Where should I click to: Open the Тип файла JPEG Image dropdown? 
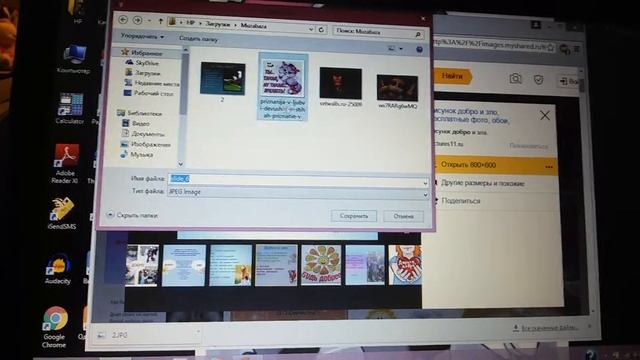click(298, 192)
